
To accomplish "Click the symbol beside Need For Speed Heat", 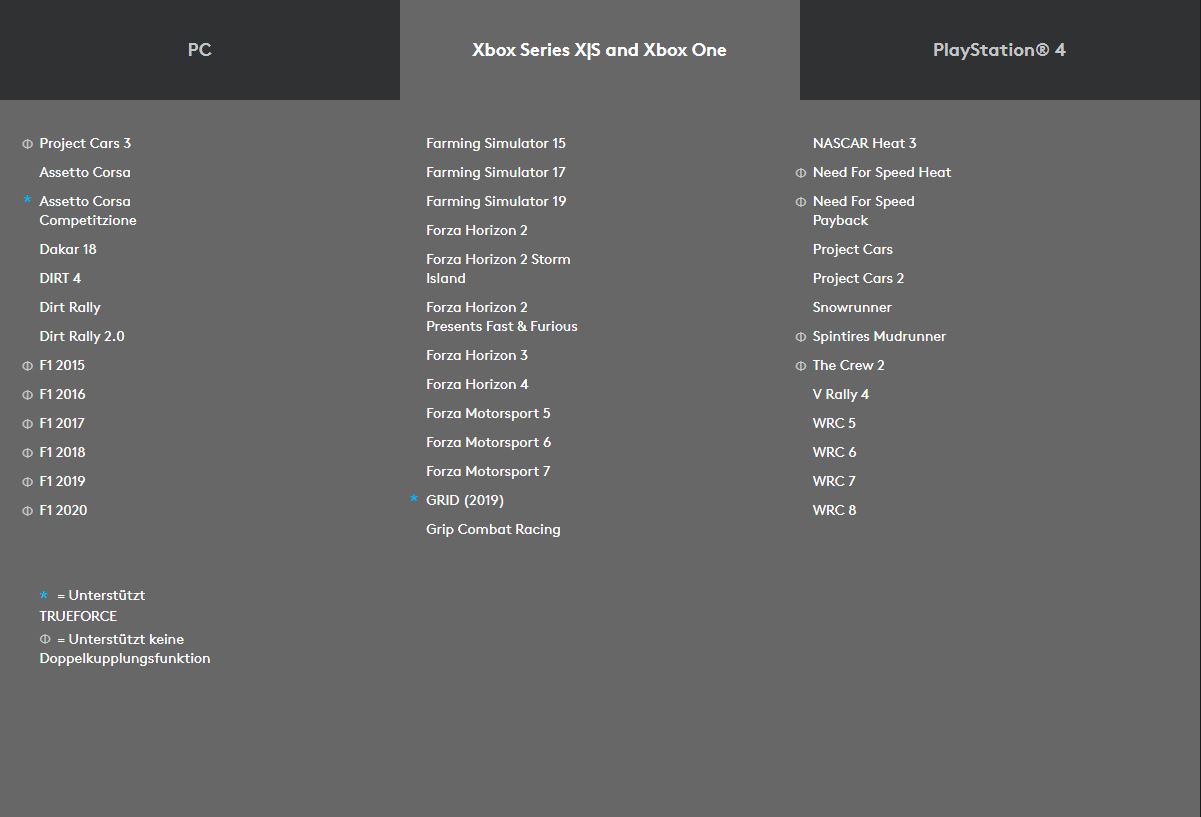I will pos(801,173).
